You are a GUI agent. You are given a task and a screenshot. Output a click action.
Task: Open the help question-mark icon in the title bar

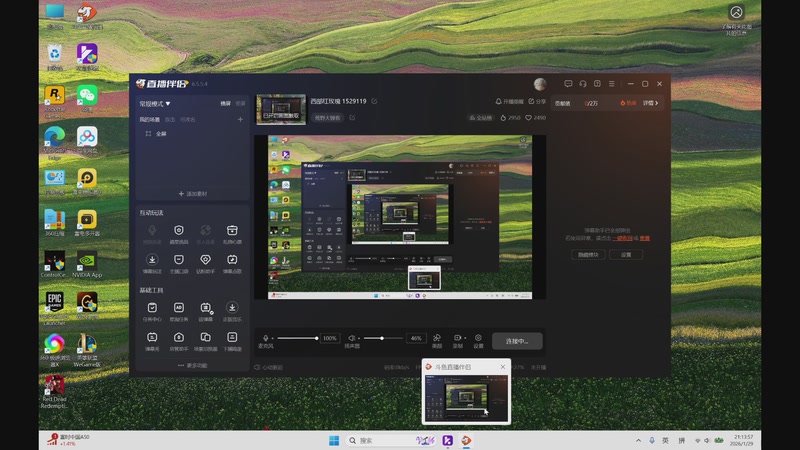pos(597,84)
